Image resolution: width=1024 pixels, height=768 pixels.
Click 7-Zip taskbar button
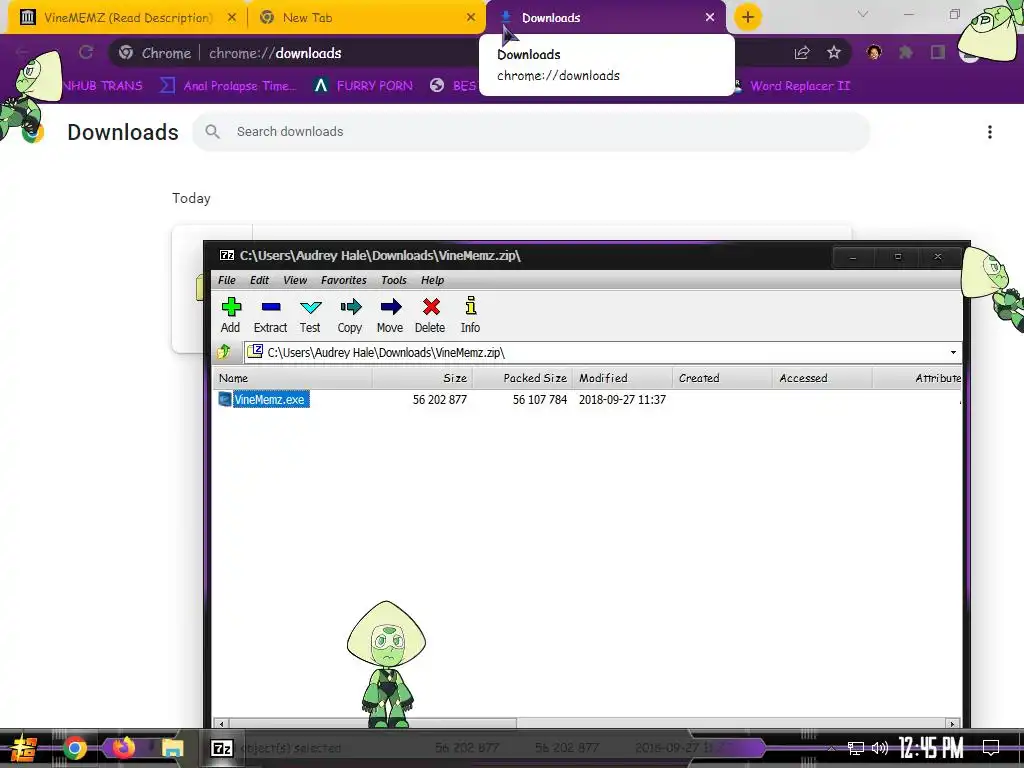click(222, 748)
